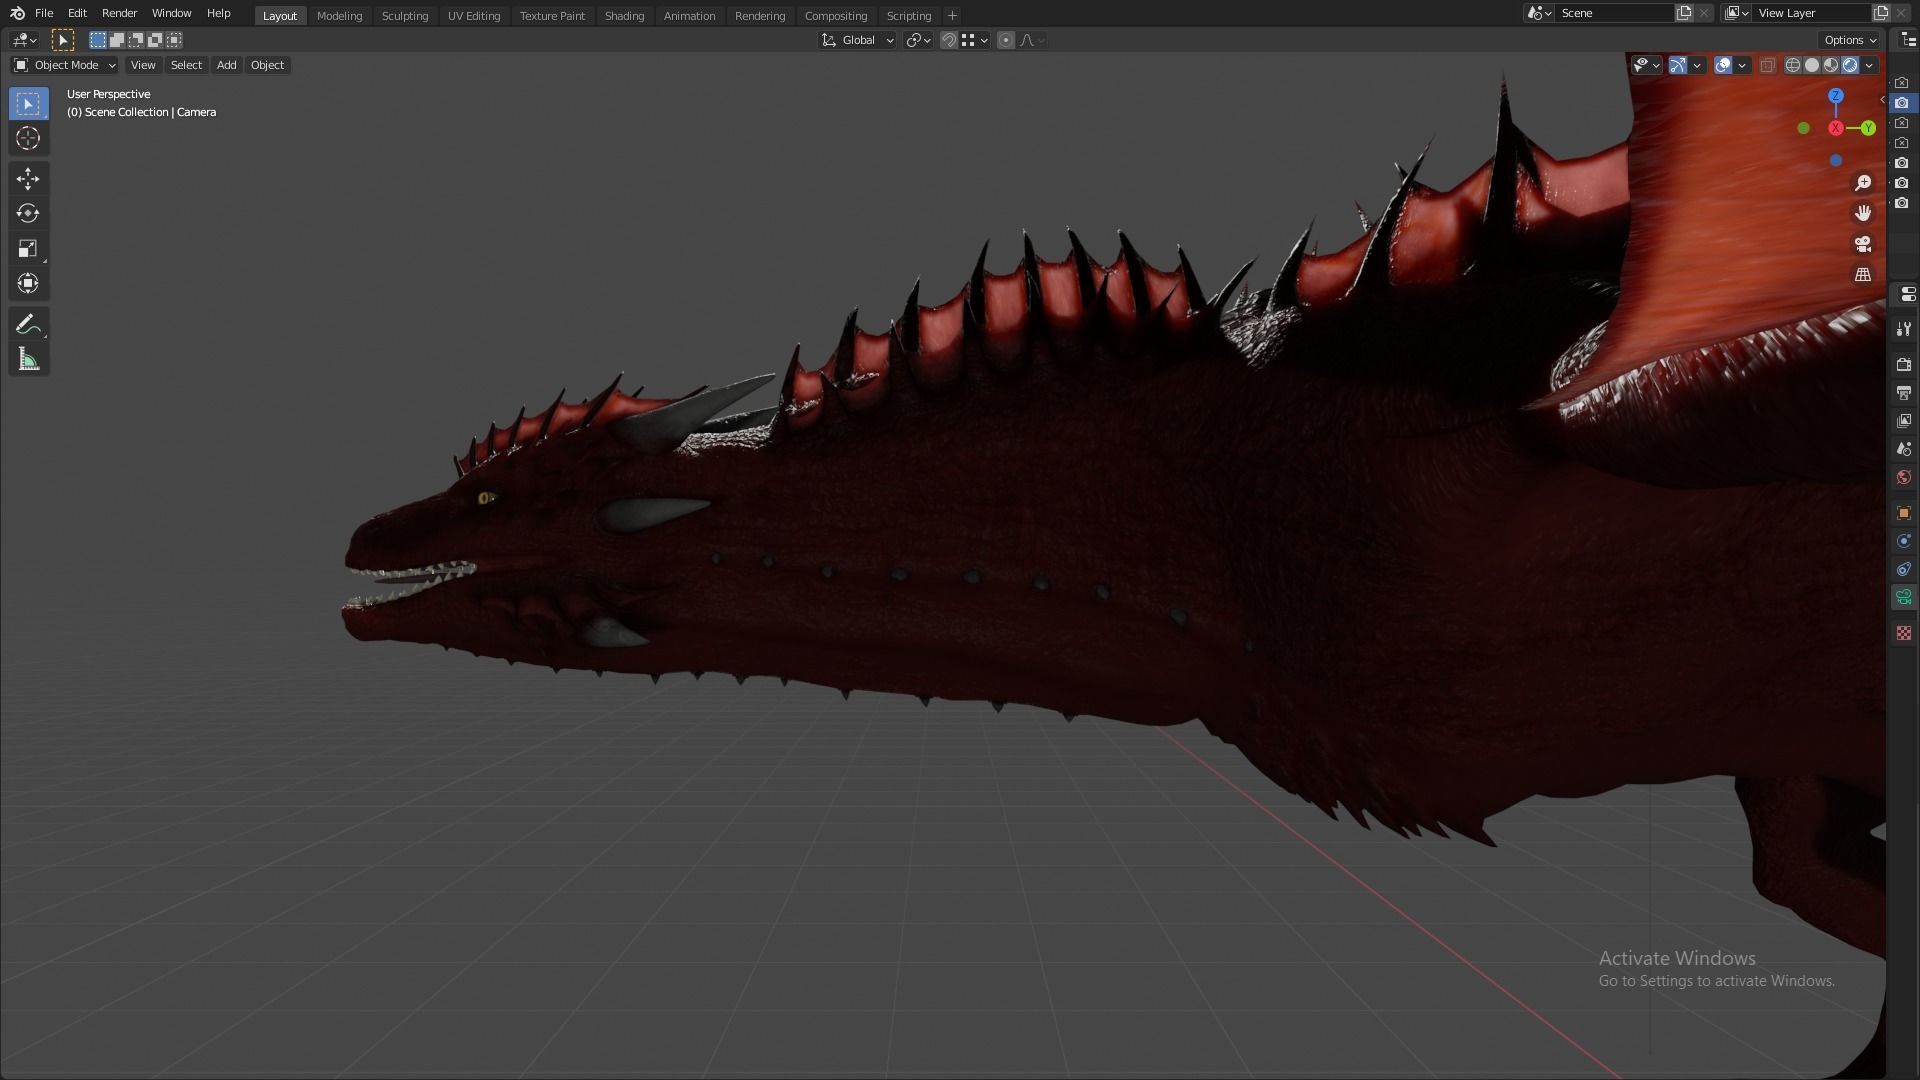Screen dimensions: 1920x1080
Task: Open the Edit menu
Action: pyautogui.click(x=77, y=13)
